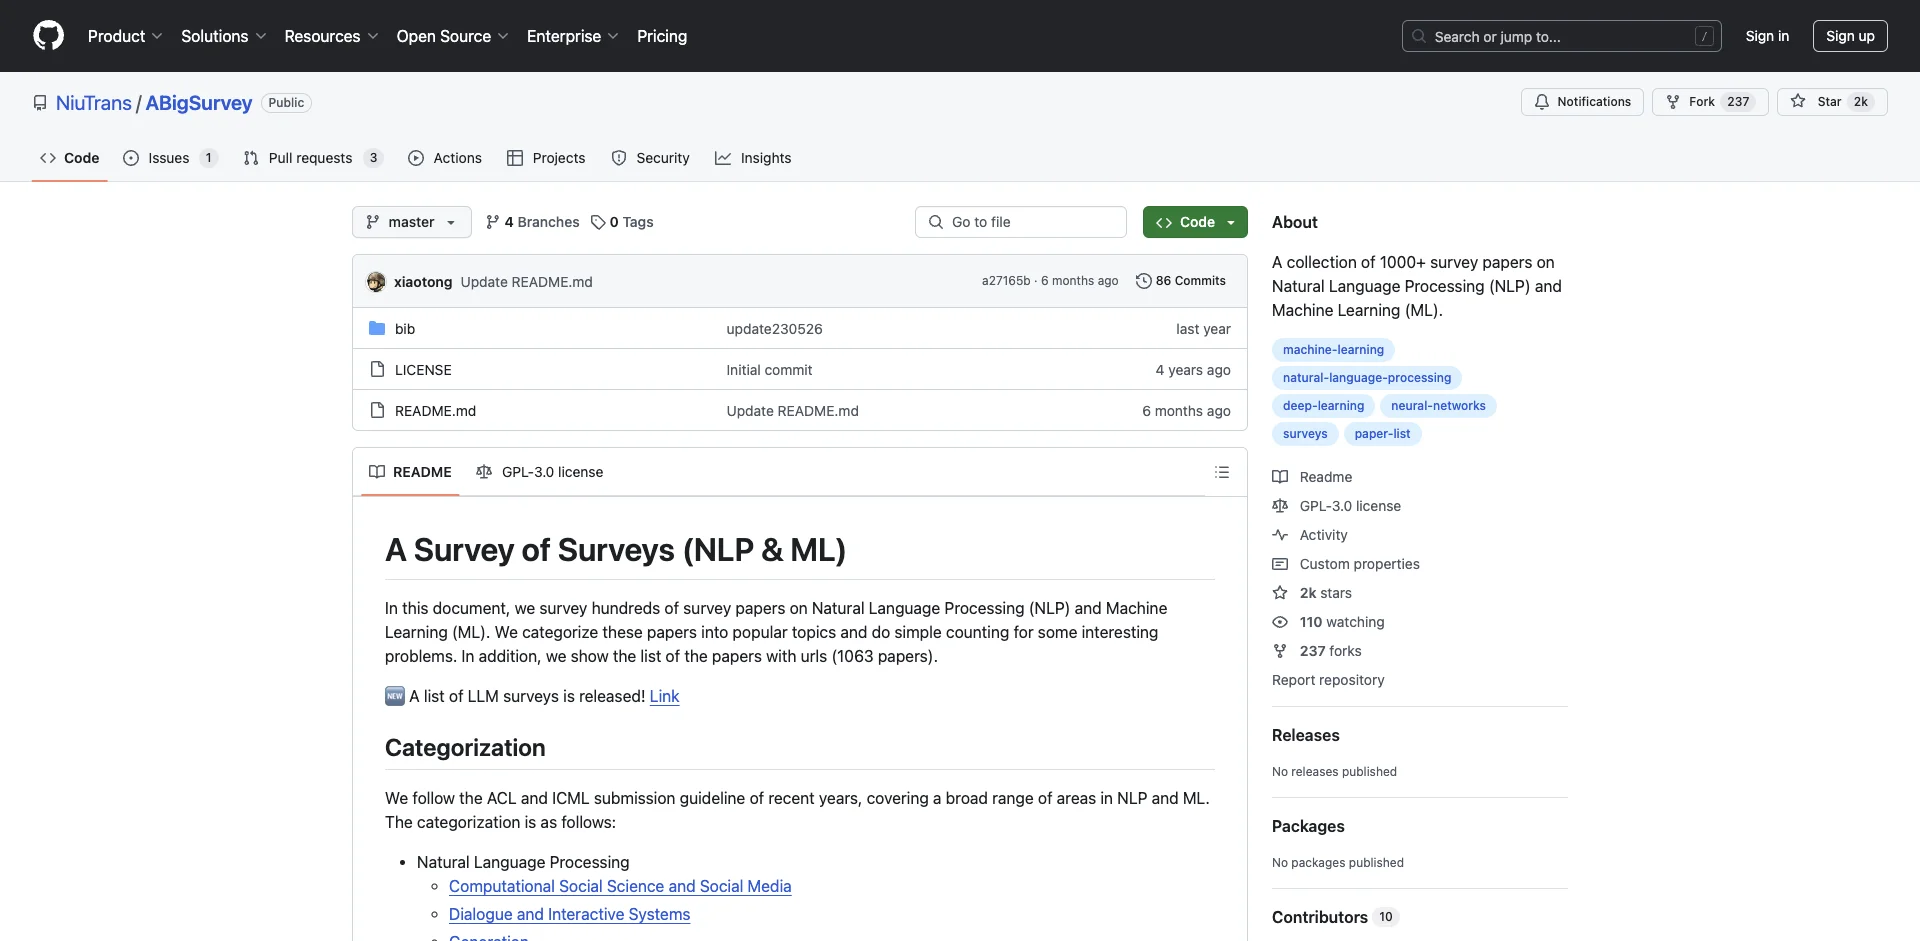
Task: Open the README.md file
Action: point(435,411)
